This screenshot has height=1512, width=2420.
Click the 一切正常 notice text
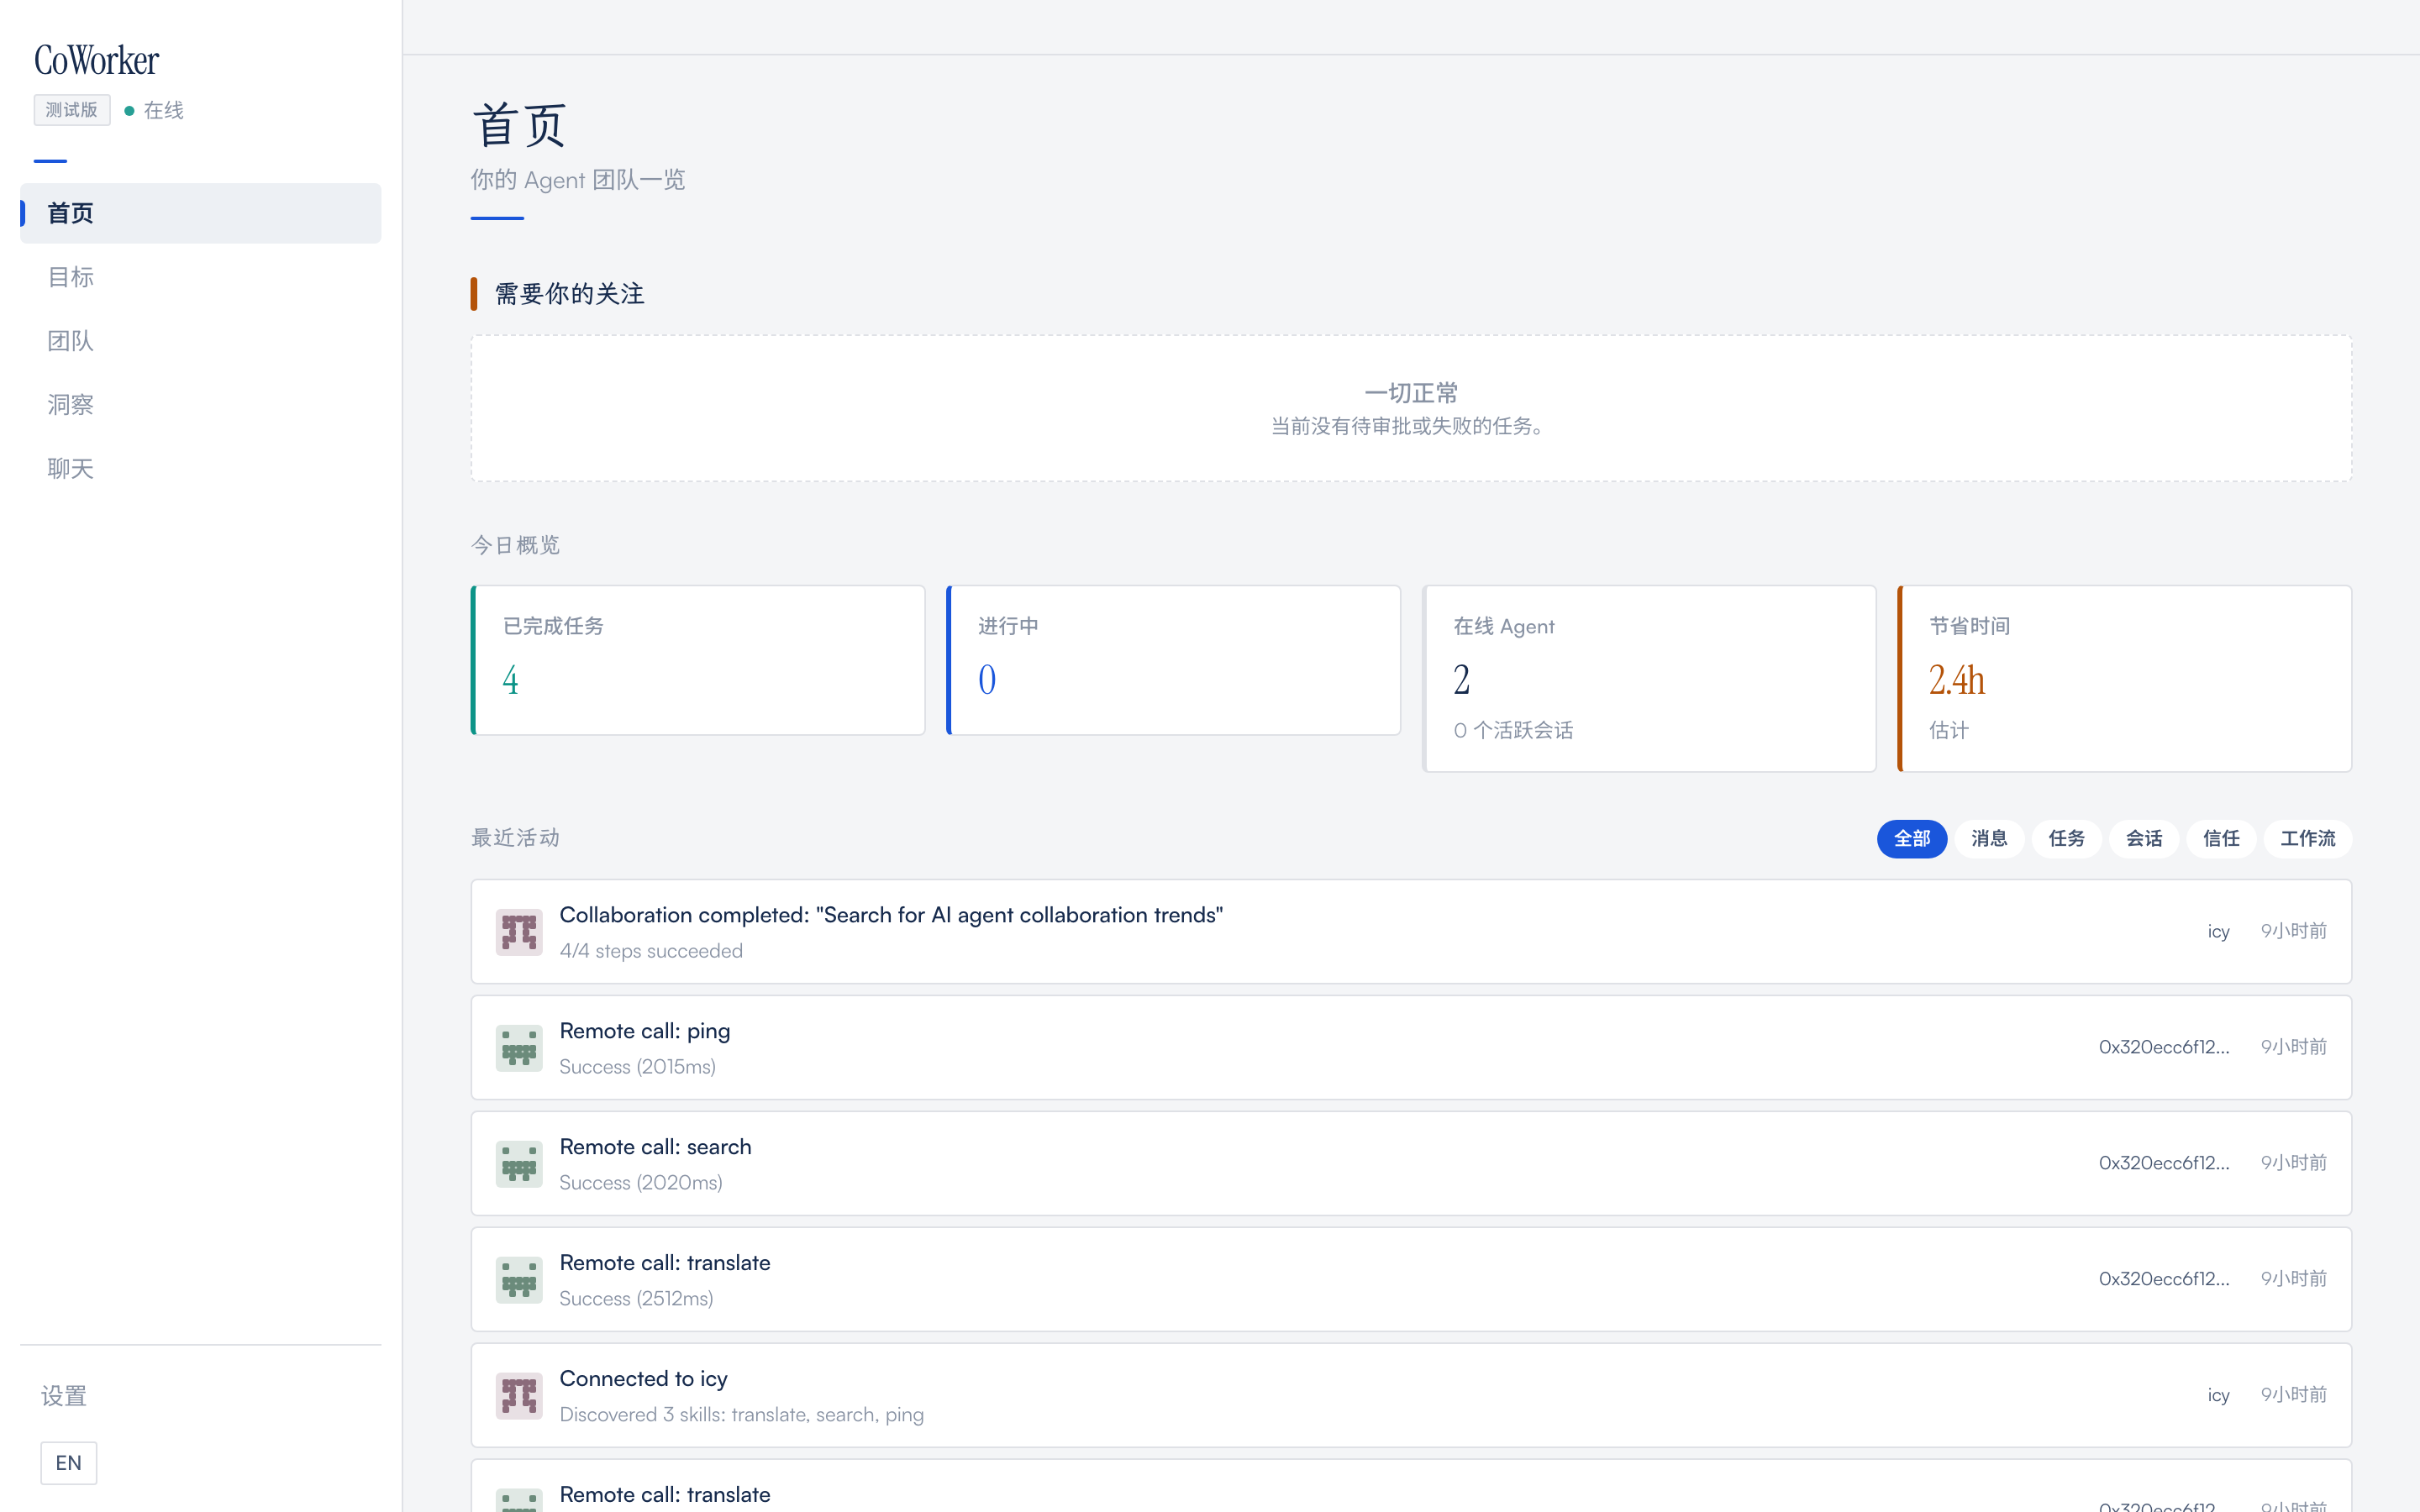[x=1411, y=393]
